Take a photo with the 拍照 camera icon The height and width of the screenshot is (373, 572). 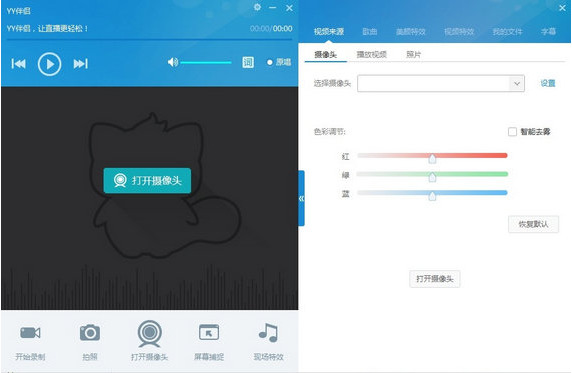coord(90,332)
